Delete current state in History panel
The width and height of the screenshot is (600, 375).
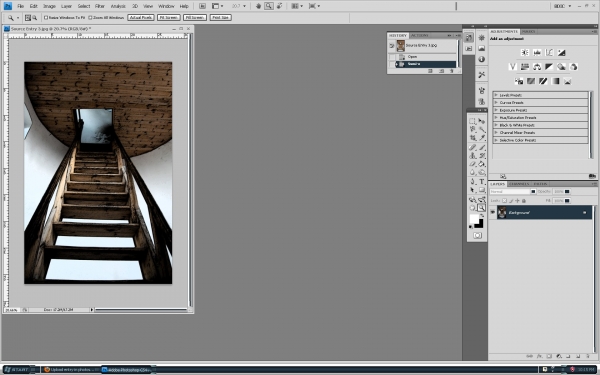452,71
